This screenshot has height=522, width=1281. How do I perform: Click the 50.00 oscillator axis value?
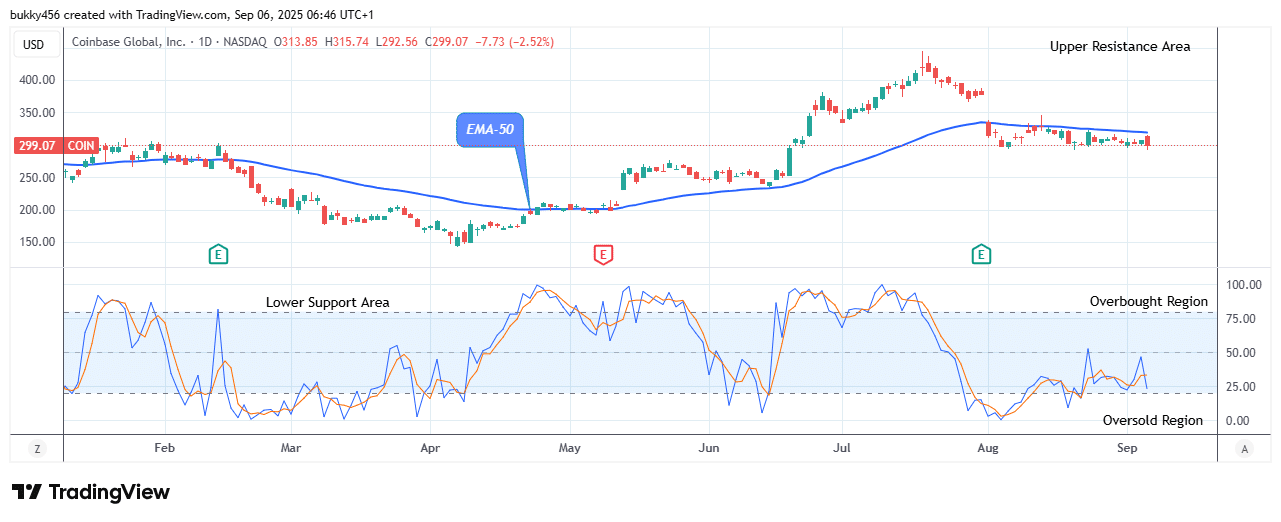[1241, 353]
